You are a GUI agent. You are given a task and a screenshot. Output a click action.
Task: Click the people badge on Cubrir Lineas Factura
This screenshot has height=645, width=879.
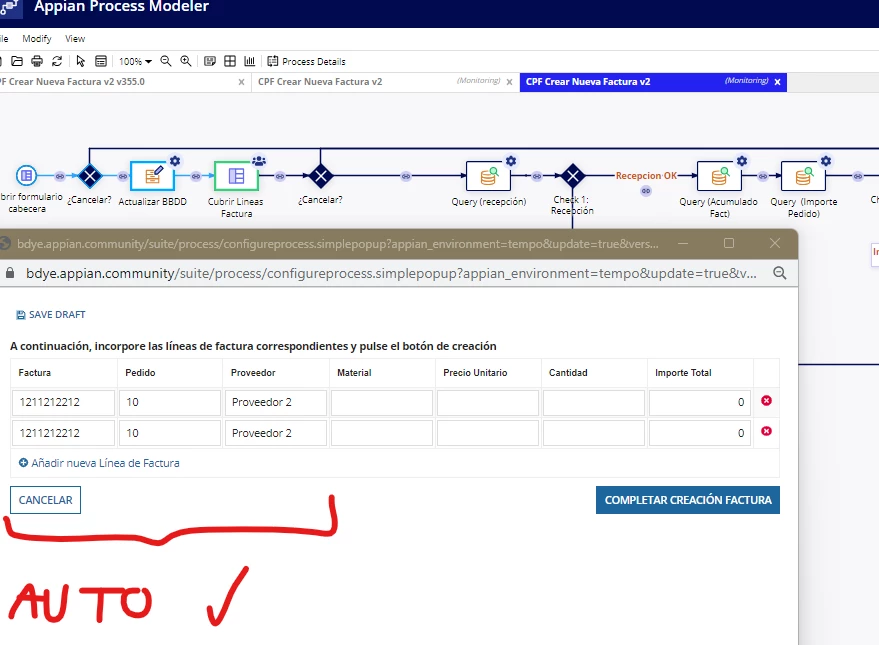258,161
